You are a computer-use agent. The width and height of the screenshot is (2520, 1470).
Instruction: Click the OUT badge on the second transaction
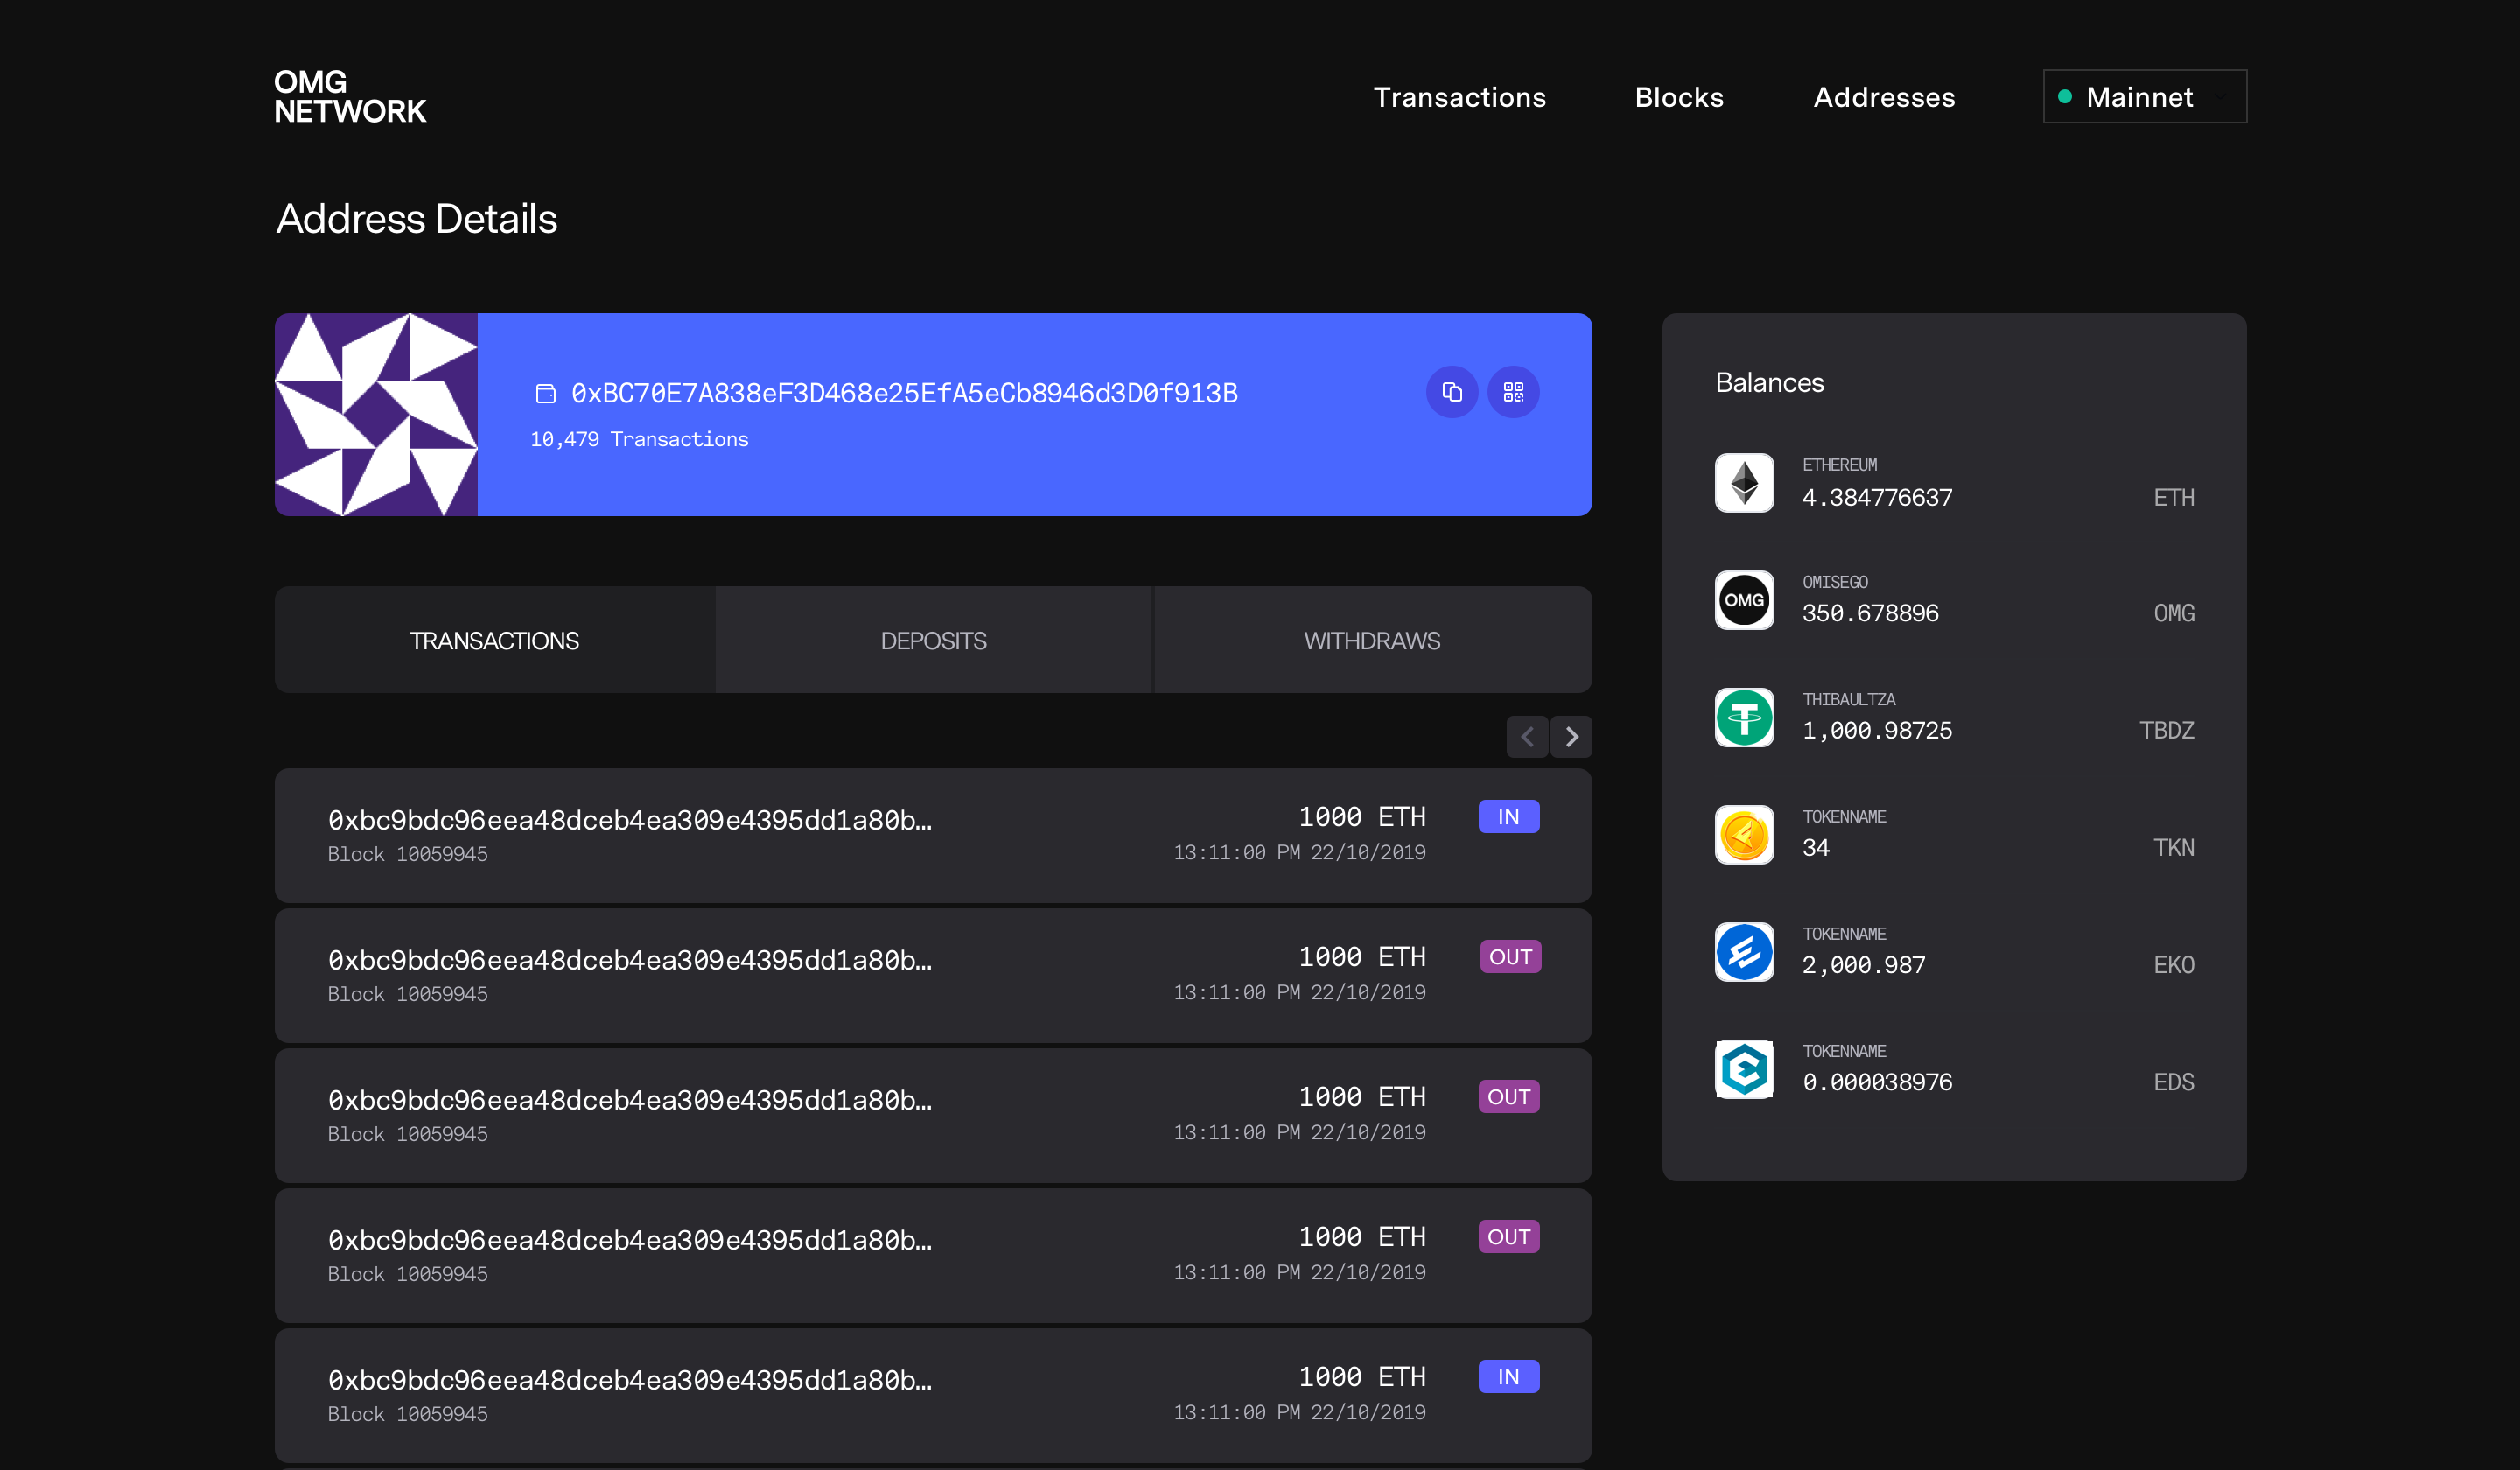pos(1510,956)
